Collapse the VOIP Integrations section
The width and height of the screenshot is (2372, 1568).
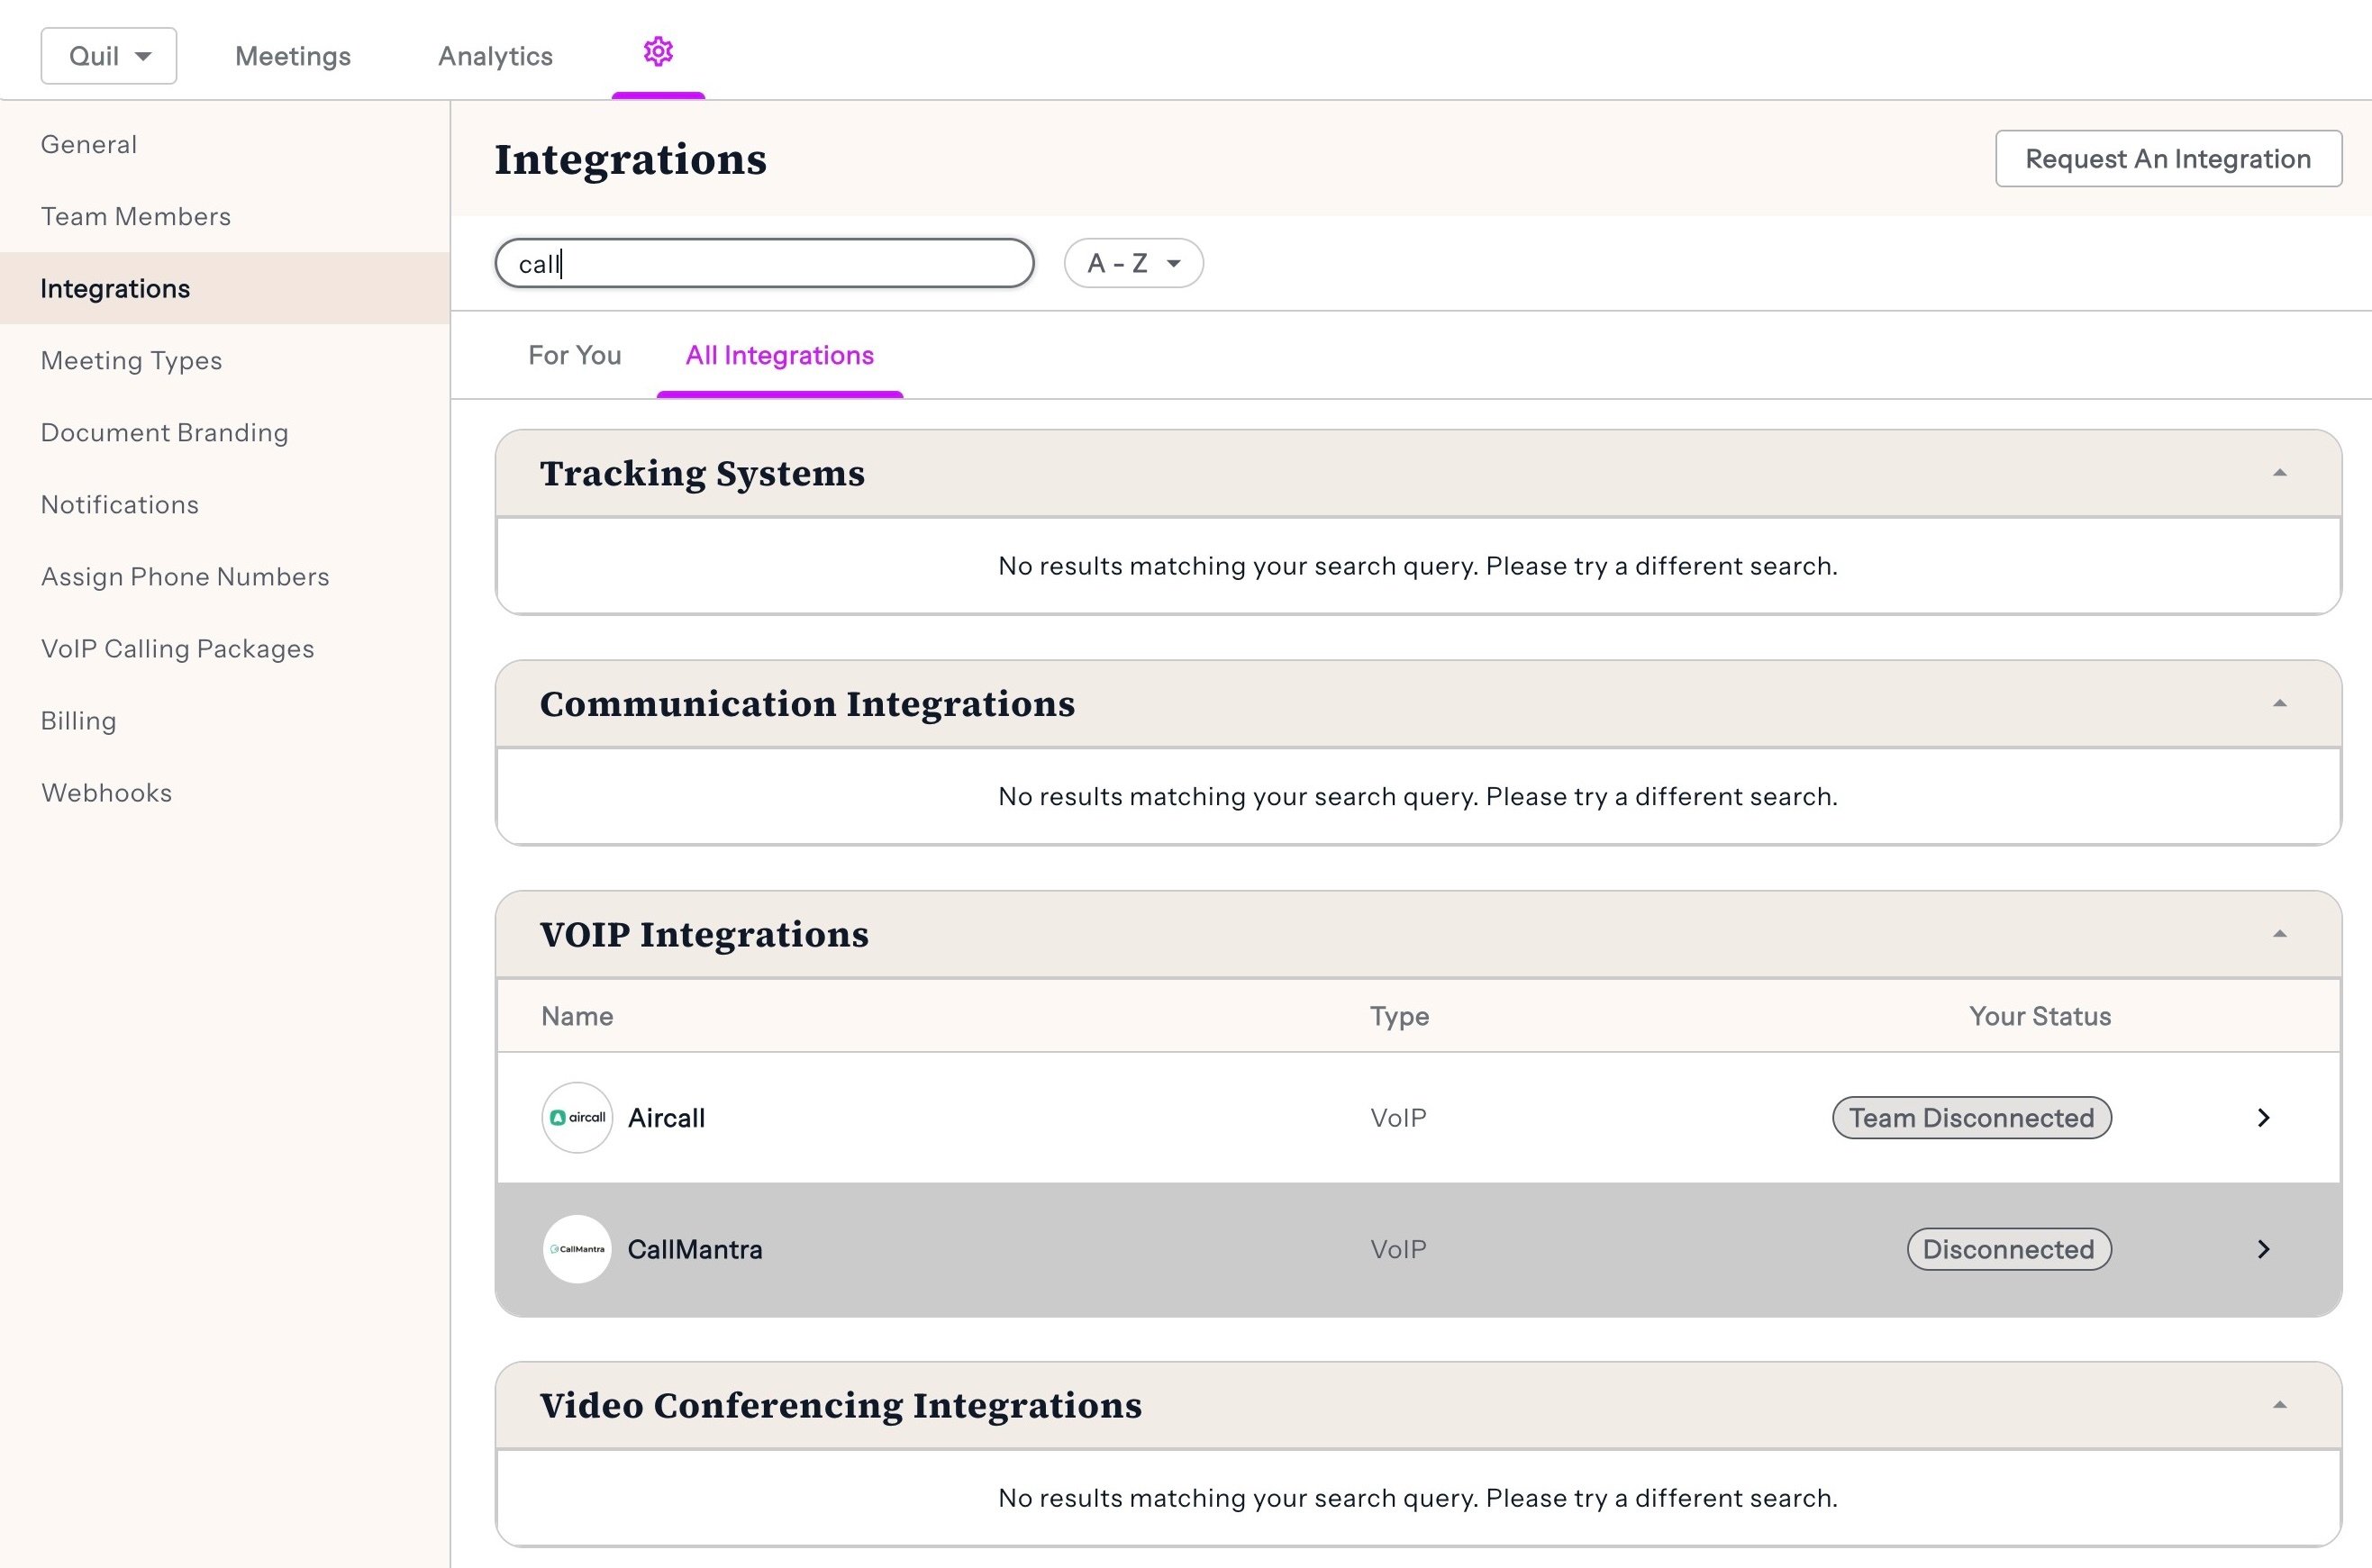(2279, 934)
